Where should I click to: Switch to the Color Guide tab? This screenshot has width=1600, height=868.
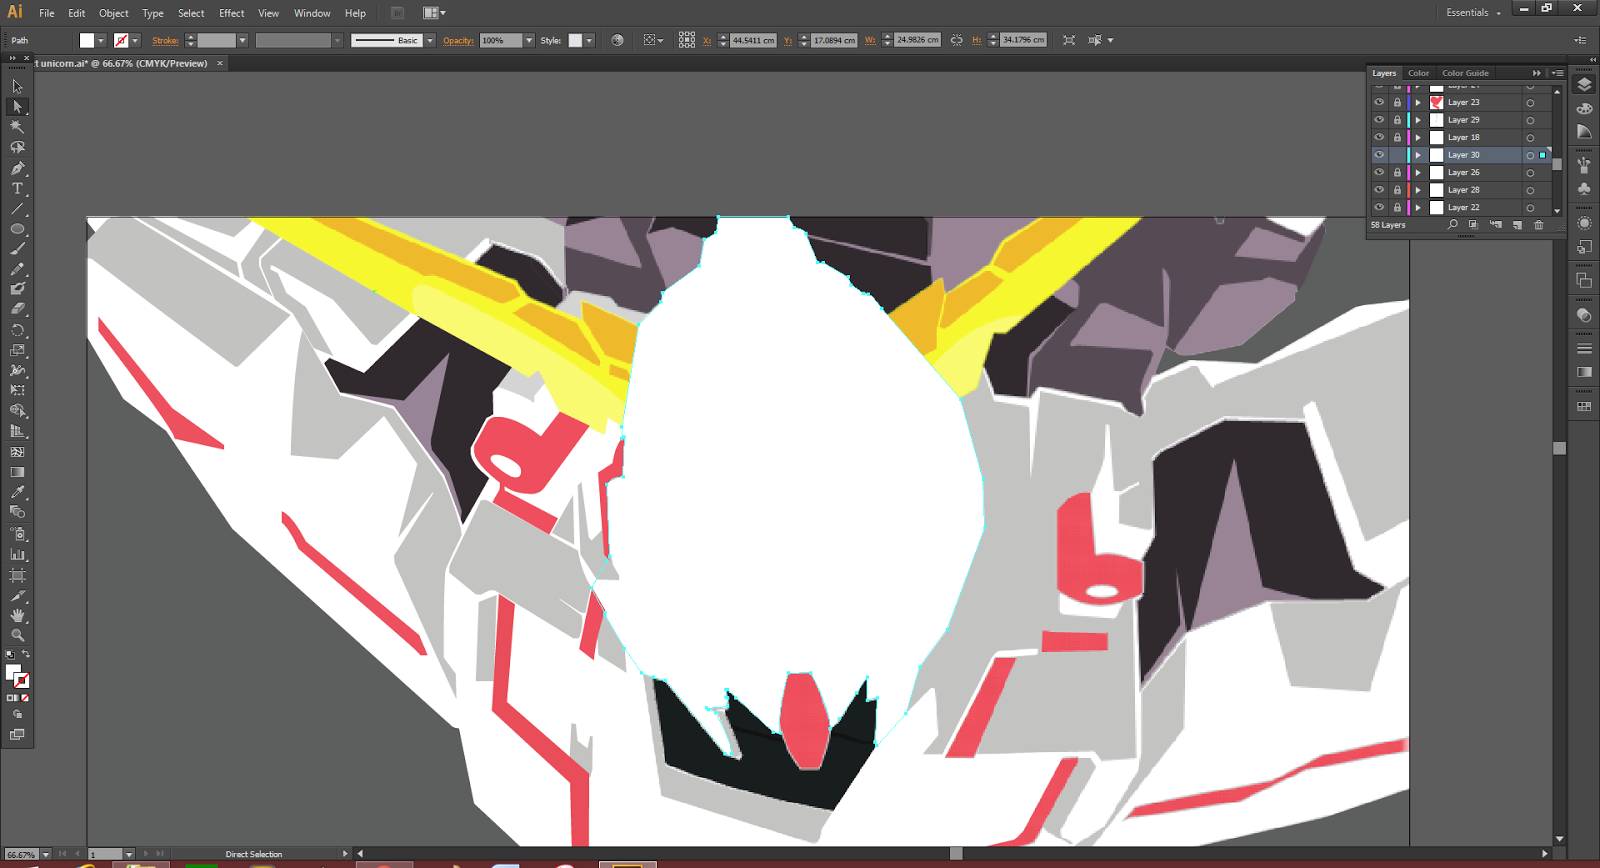(x=1465, y=73)
